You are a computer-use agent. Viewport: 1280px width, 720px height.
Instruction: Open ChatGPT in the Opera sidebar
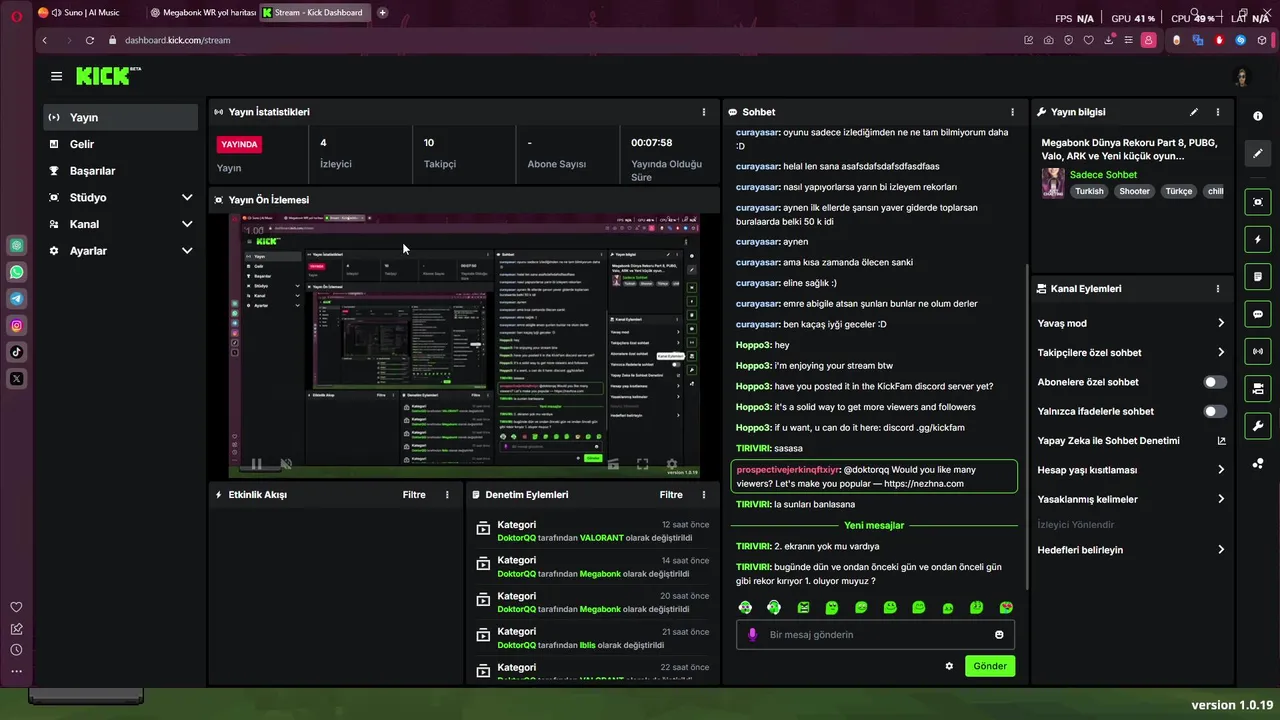[x=17, y=245]
